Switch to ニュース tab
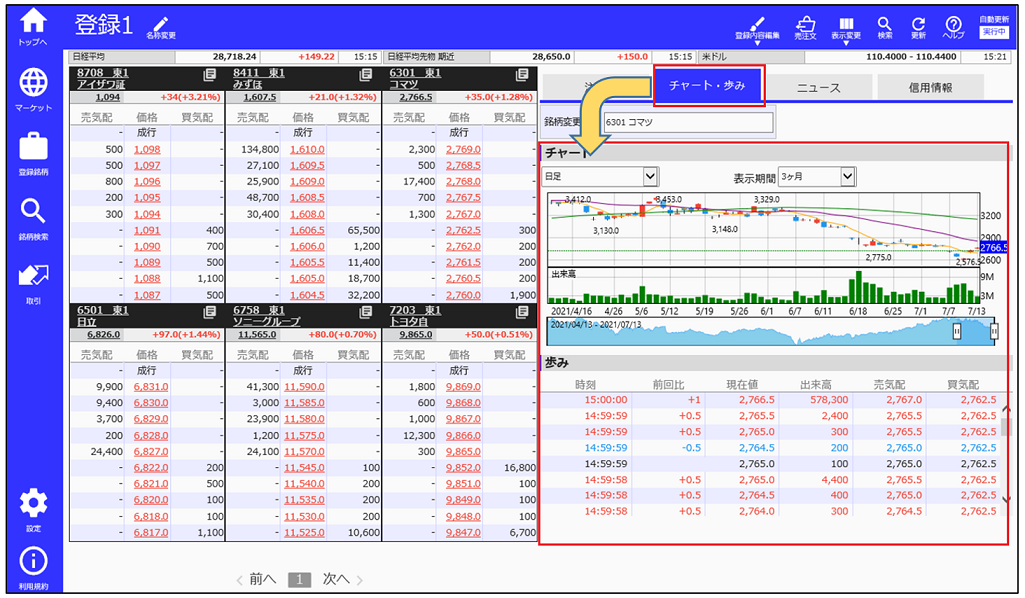 click(818, 87)
